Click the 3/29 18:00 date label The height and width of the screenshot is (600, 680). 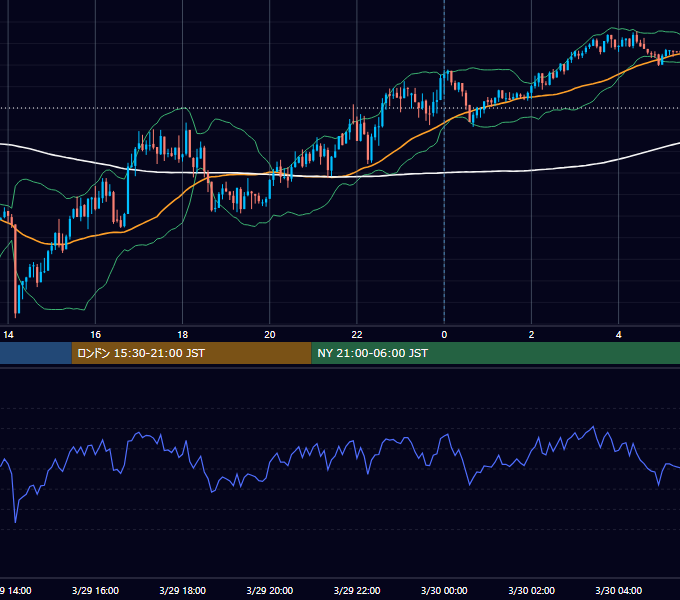point(183,590)
